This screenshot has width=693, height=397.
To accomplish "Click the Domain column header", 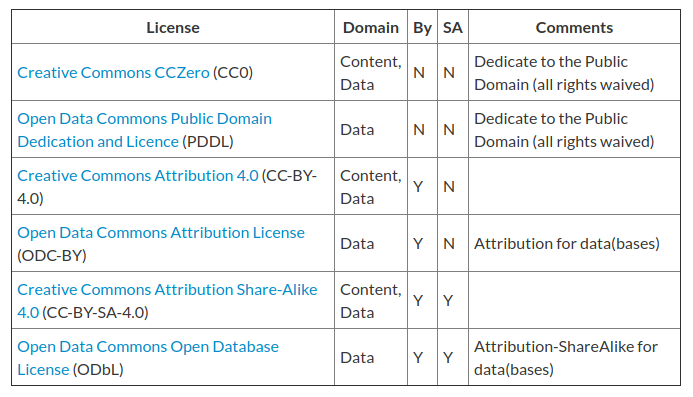I will (371, 27).
